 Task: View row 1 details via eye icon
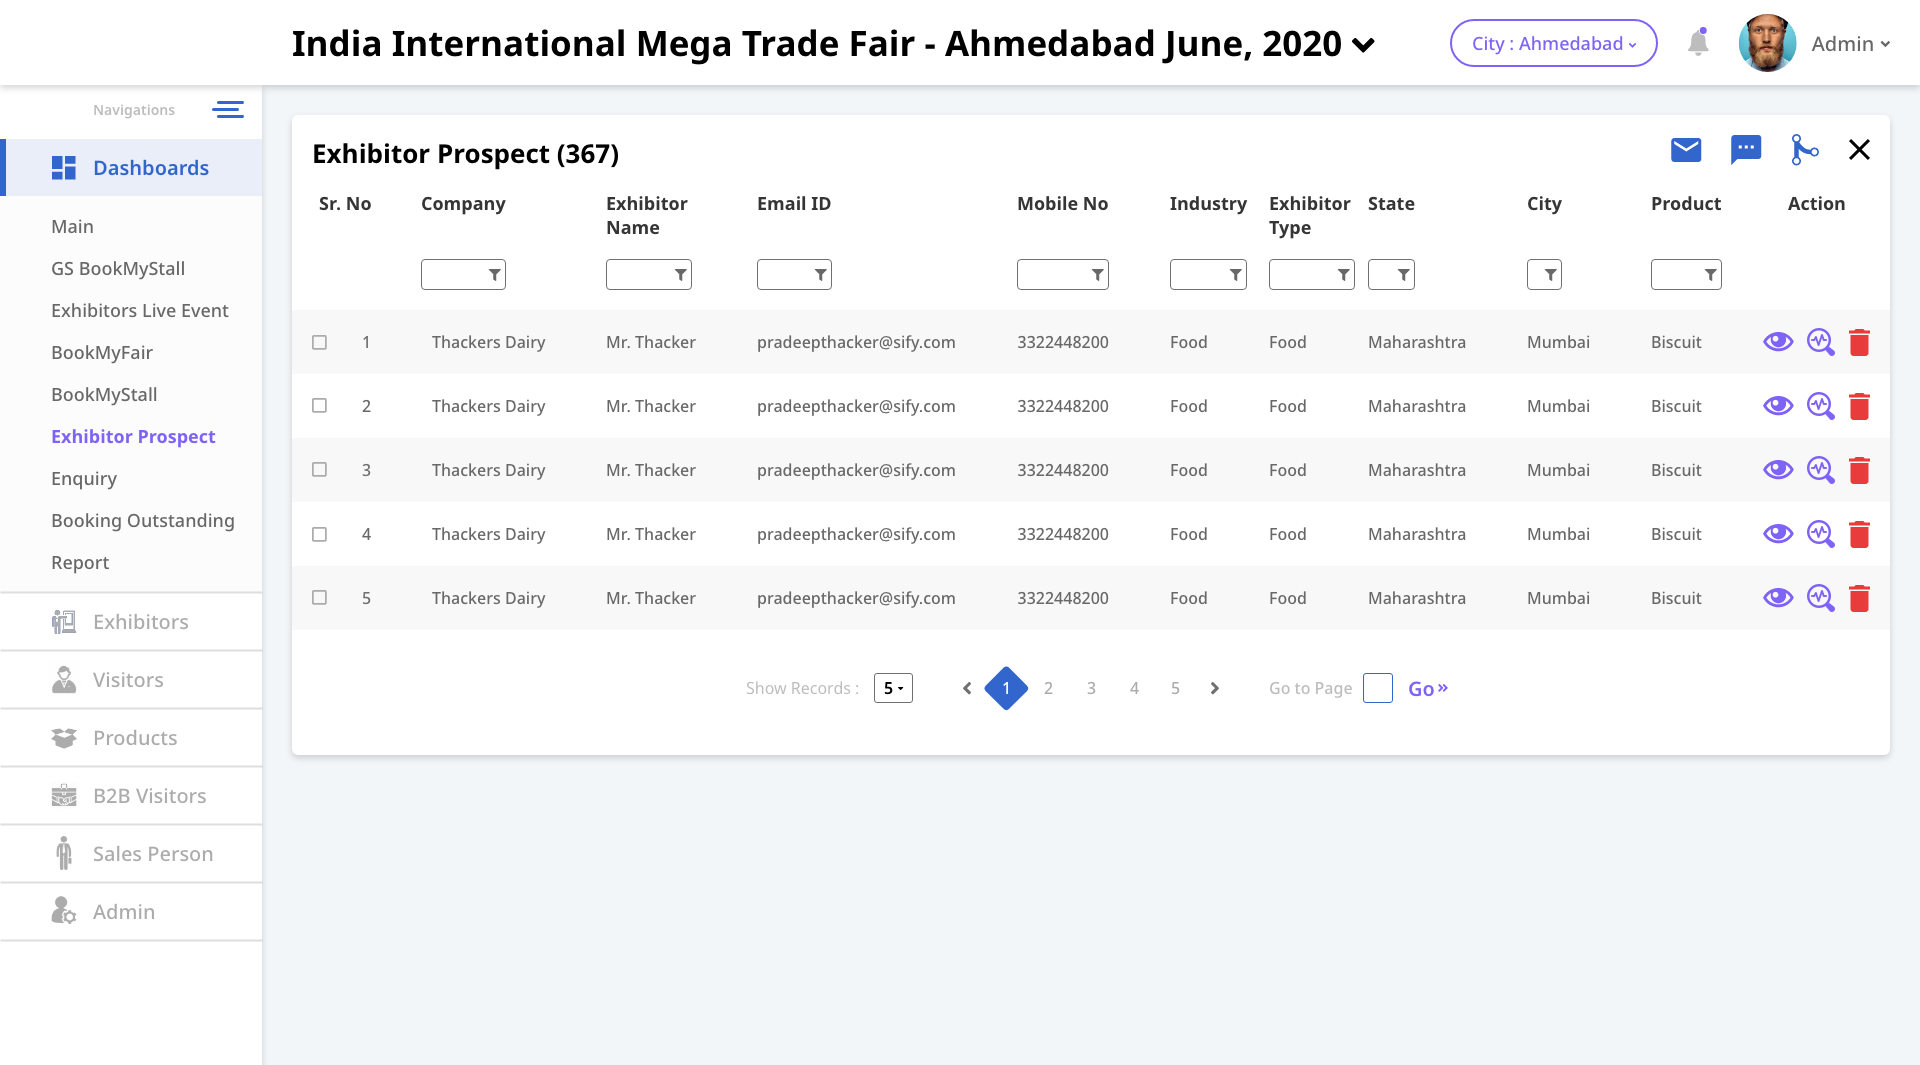pyautogui.click(x=1777, y=342)
